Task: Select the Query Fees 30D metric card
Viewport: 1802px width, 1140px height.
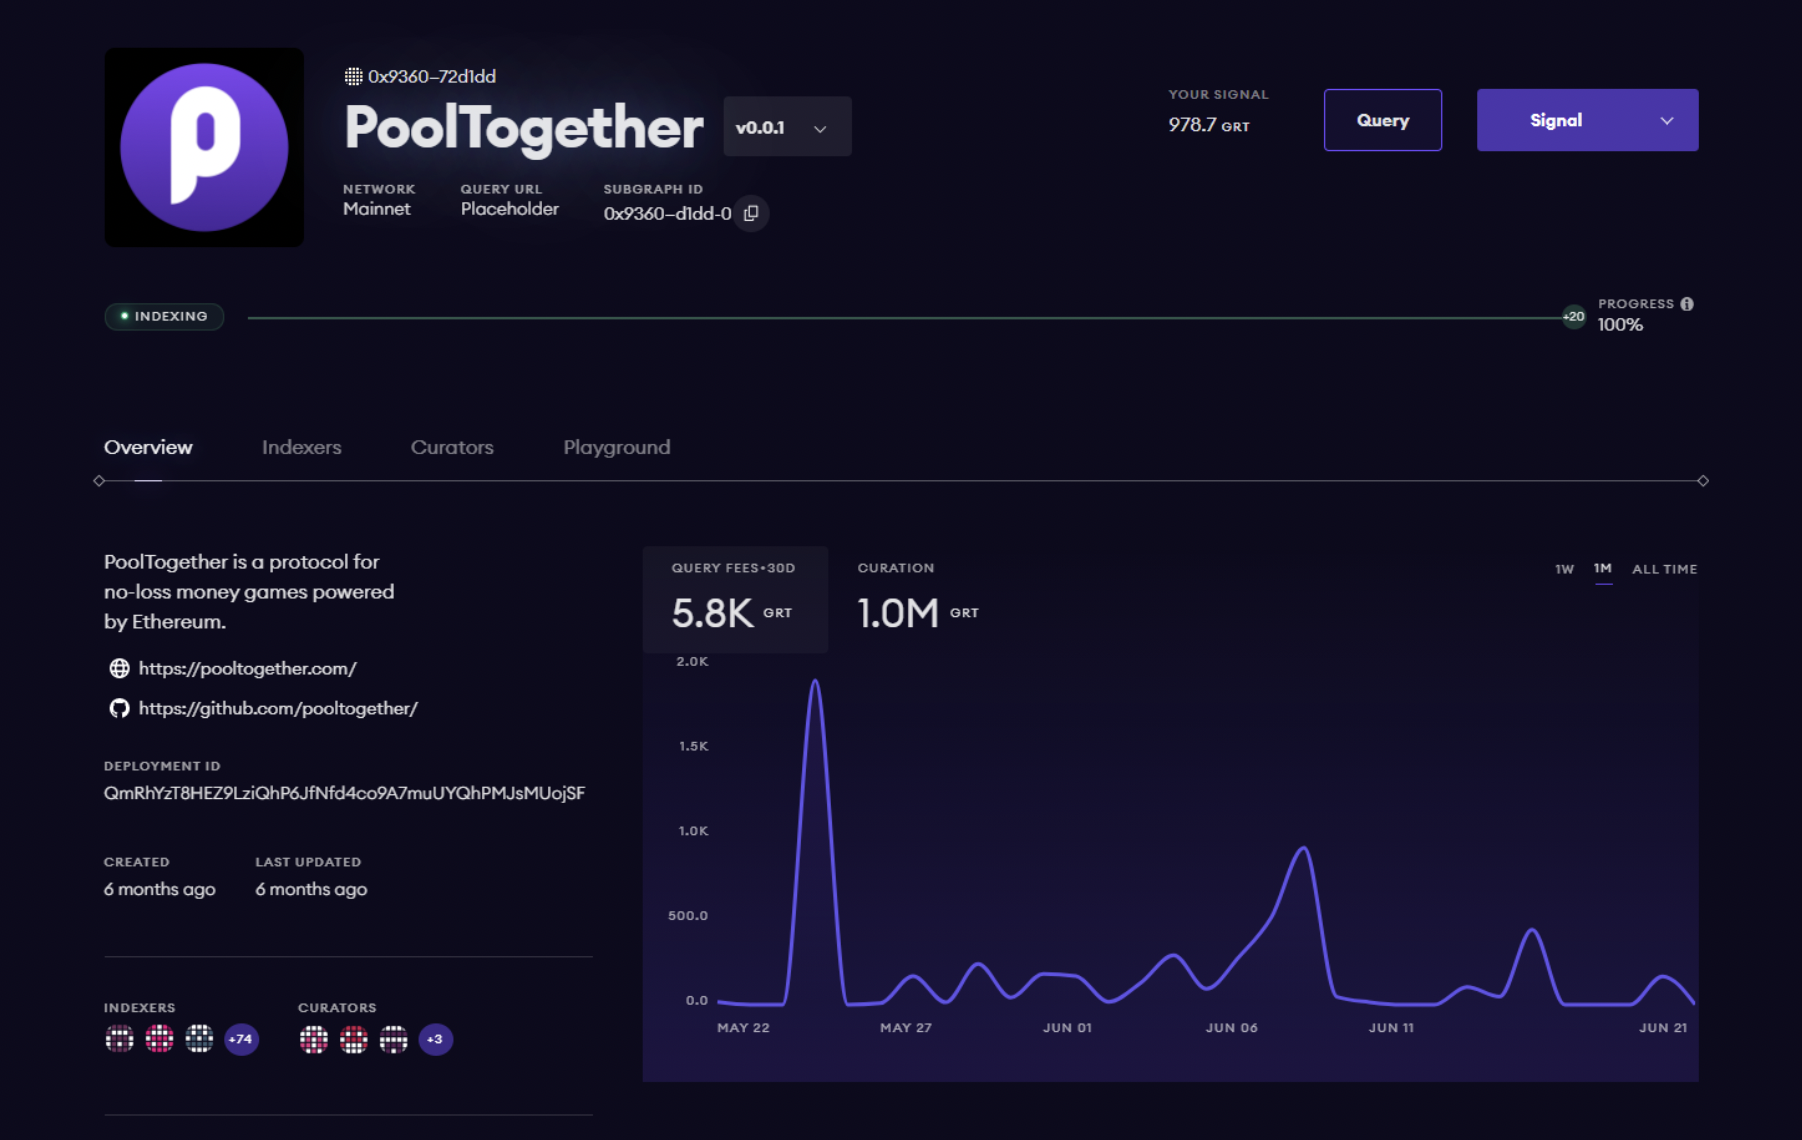Action: (734, 598)
